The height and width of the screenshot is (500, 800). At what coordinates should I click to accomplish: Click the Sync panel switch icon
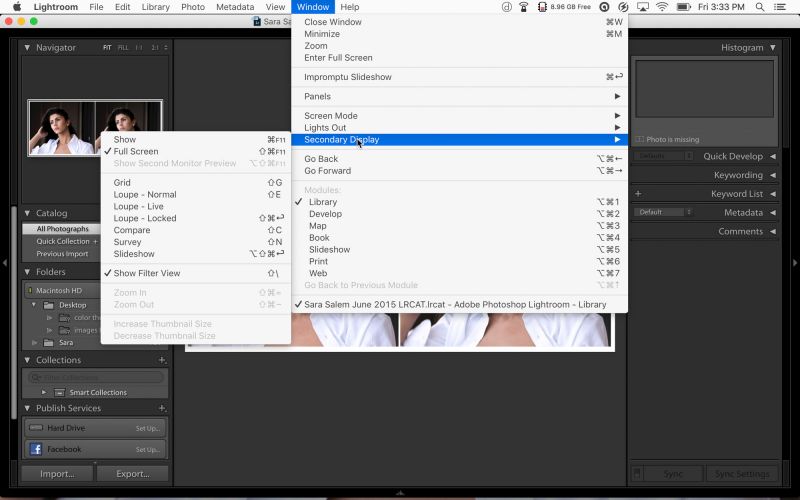(x=637, y=473)
